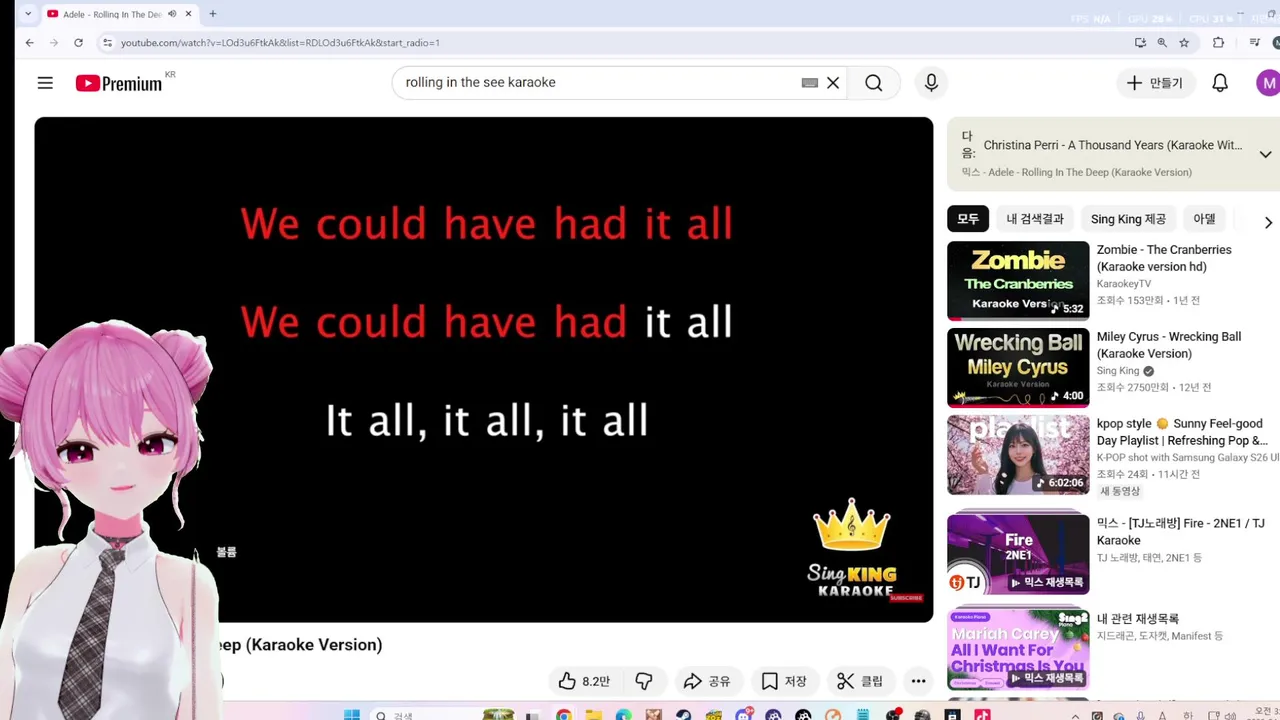Image resolution: width=1280 pixels, height=720 pixels.
Task: Close the Adele - Rolling In The Deep tab
Action: click(188, 14)
